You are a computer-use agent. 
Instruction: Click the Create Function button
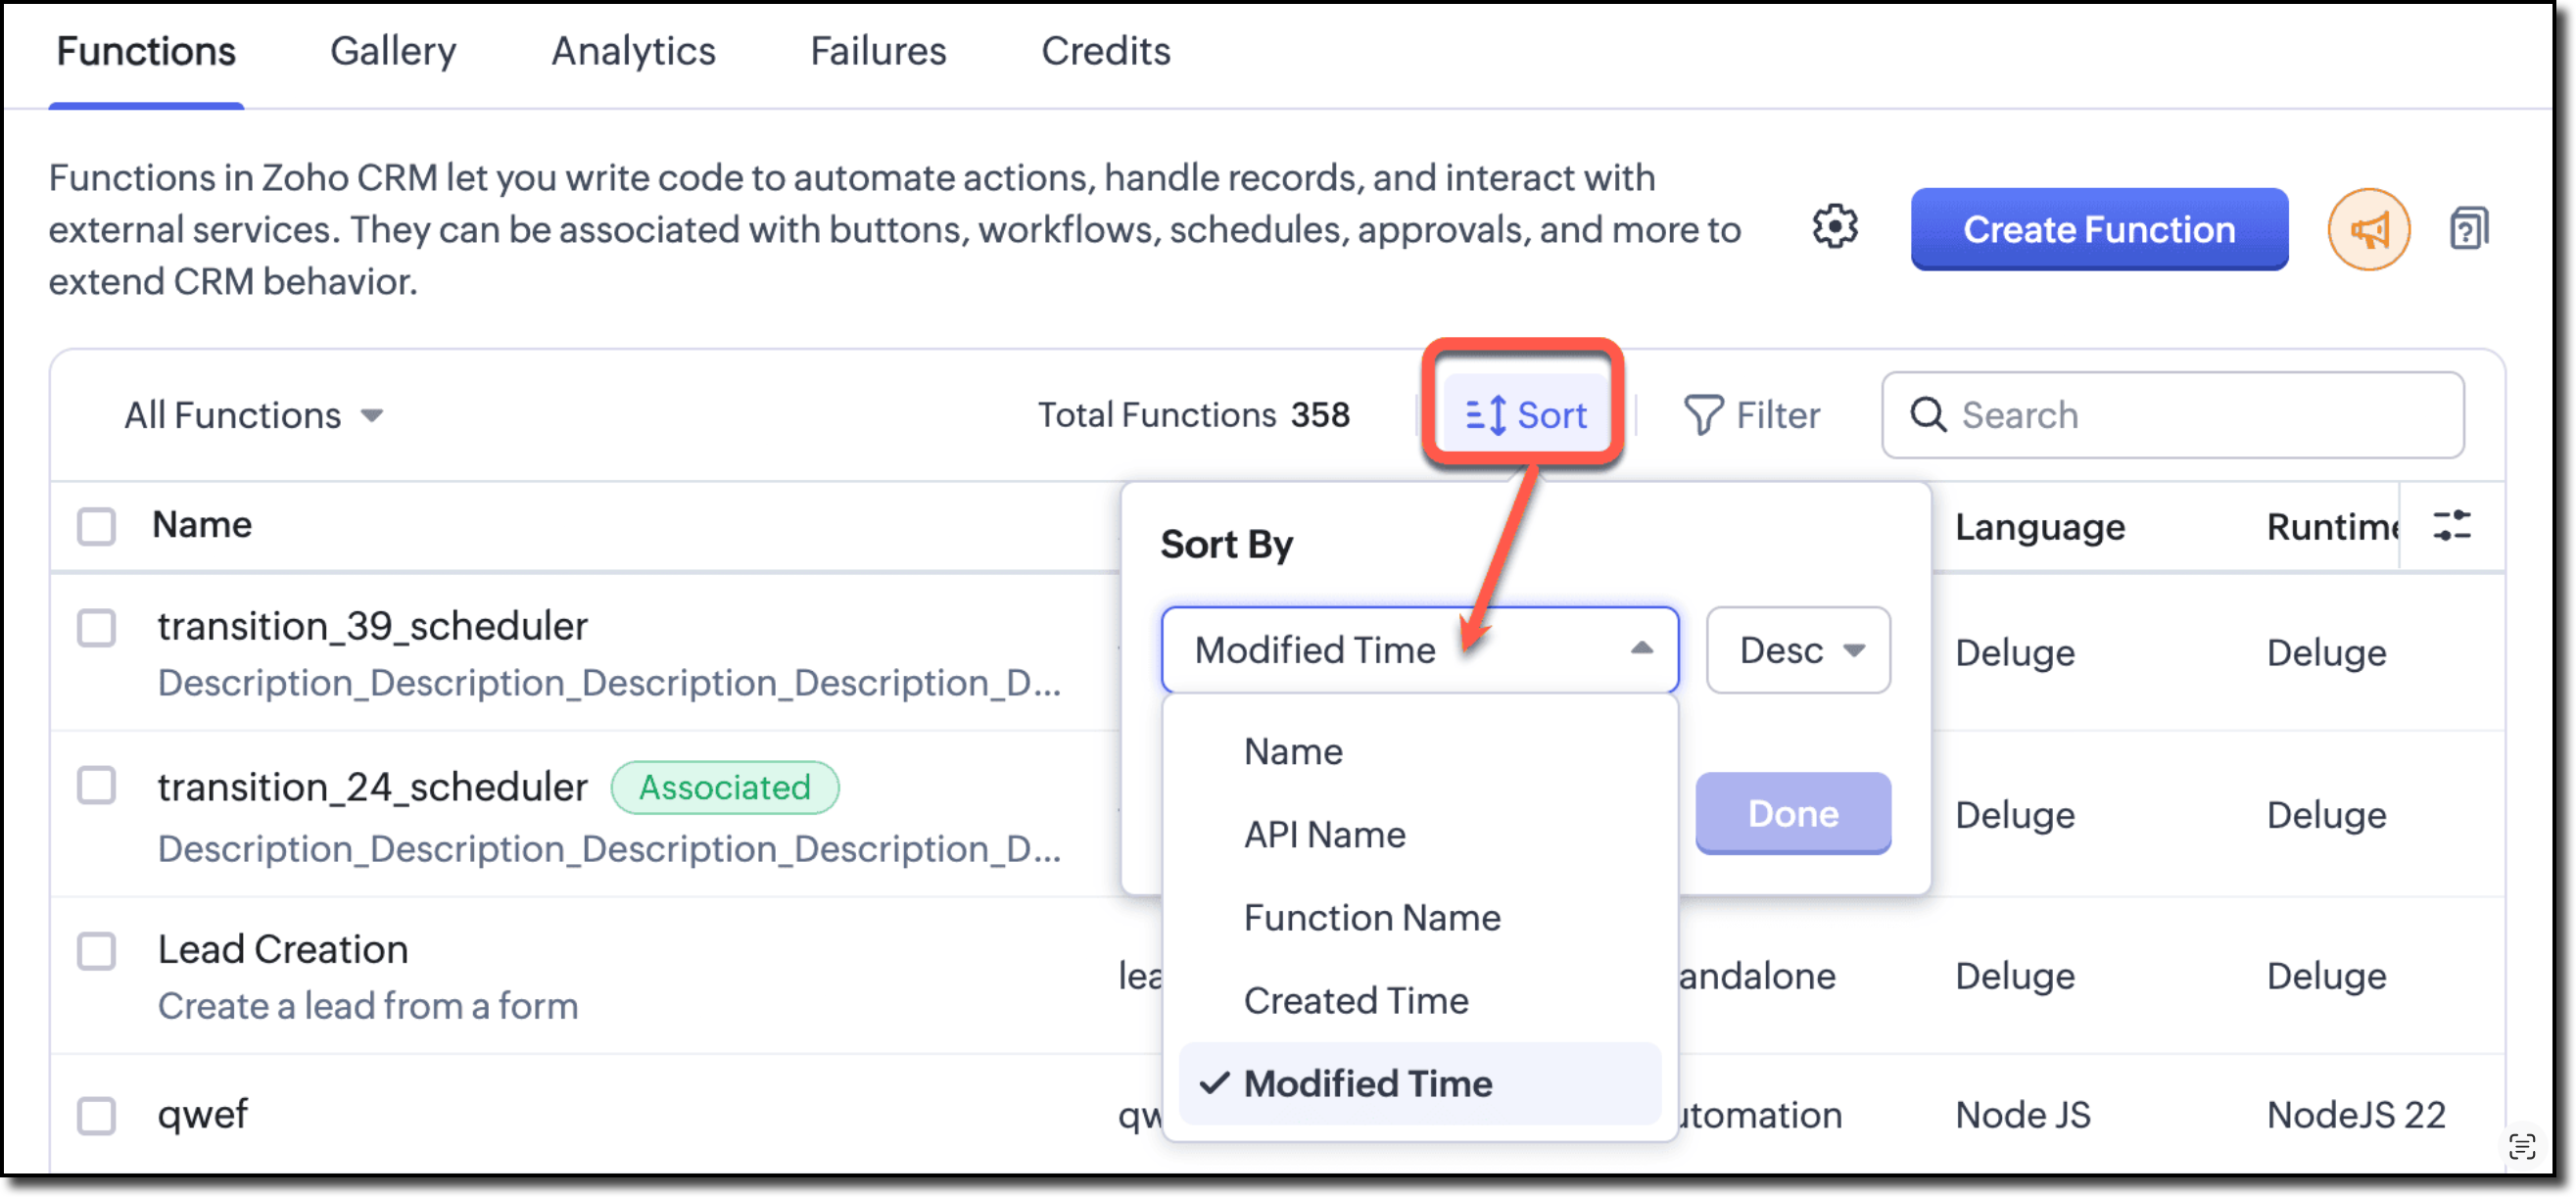[x=2099, y=230]
